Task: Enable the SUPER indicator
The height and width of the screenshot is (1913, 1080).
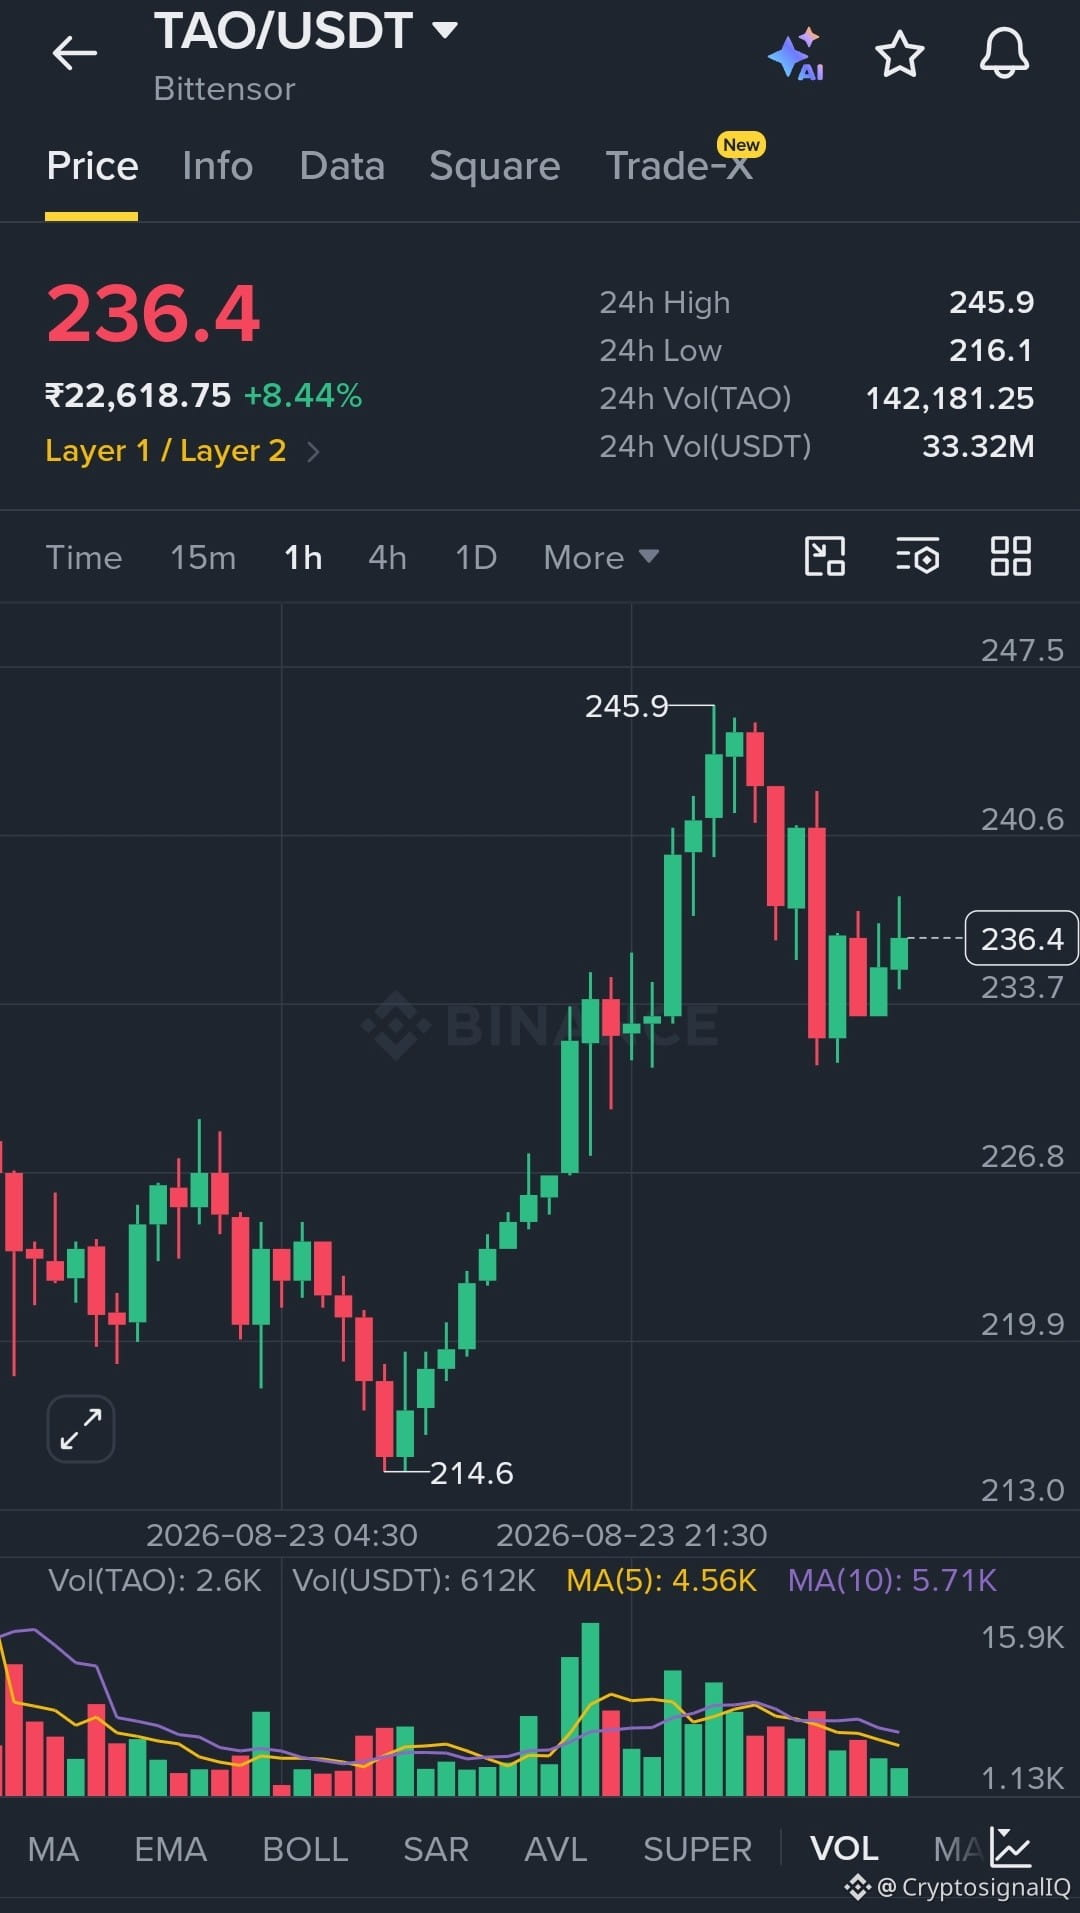Action: [x=697, y=1849]
